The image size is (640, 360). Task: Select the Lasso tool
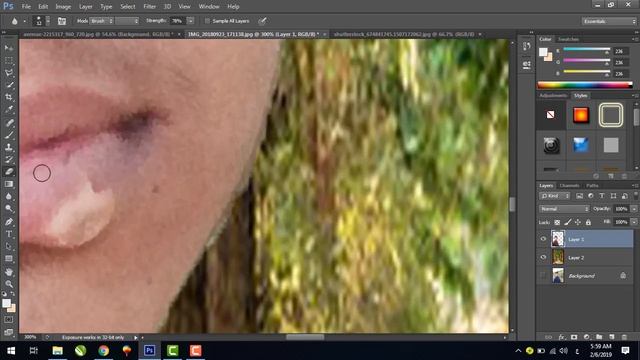[9, 73]
